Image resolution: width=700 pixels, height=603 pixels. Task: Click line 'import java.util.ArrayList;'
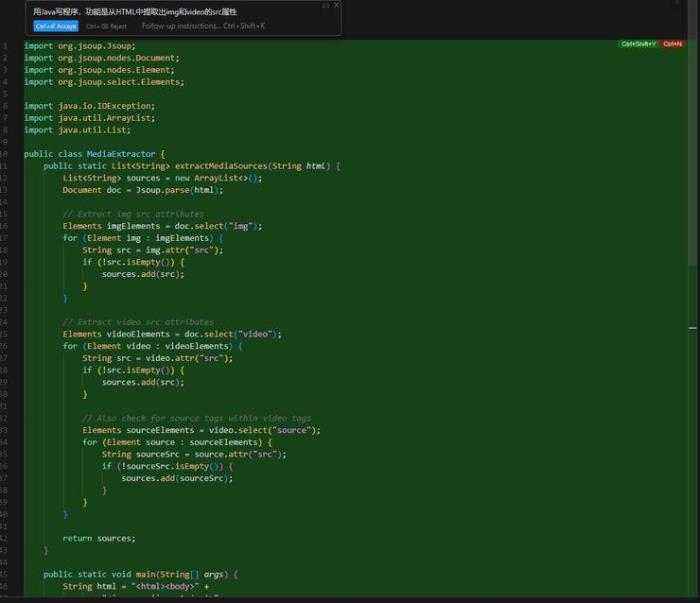coord(89,118)
